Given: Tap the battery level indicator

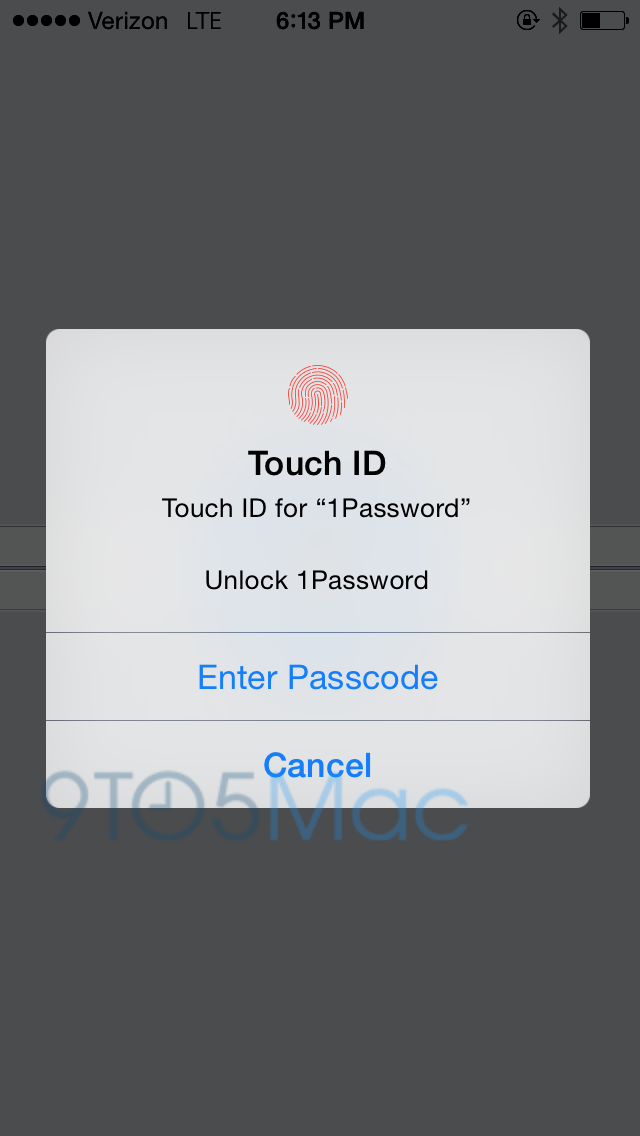Looking at the screenshot, I should [x=604, y=20].
